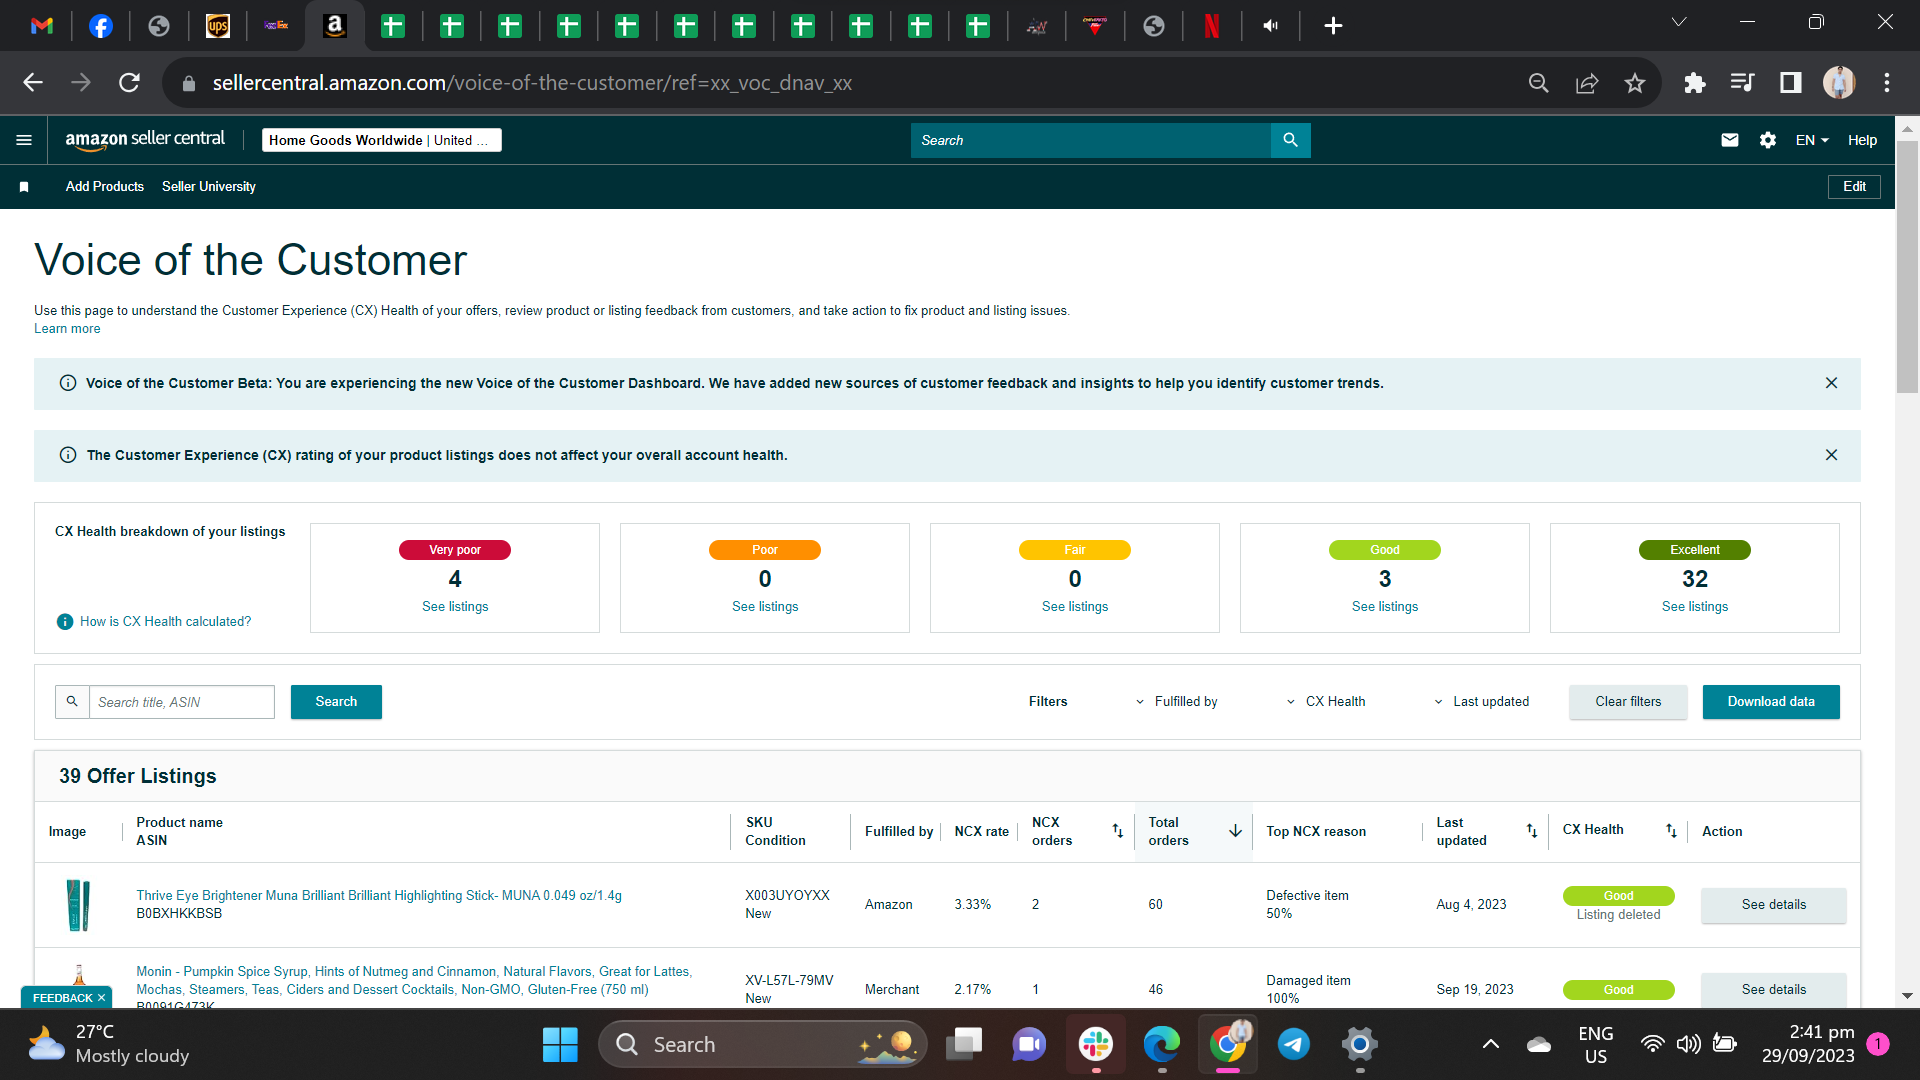The width and height of the screenshot is (1920, 1080).
Task: Close the FEEDBACK tab widget
Action: click(101, 998)
